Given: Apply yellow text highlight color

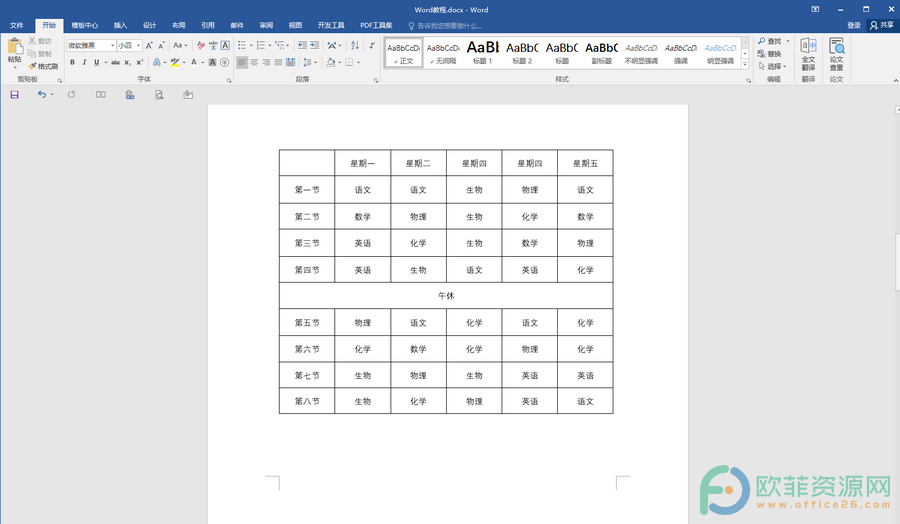Looking at the screenshot, I should 174,62.
